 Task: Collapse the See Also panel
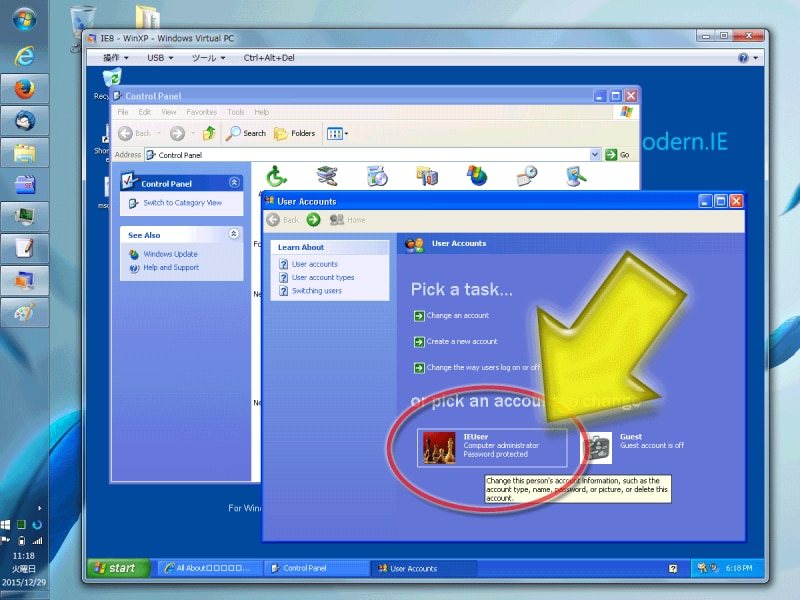[234, 234]
